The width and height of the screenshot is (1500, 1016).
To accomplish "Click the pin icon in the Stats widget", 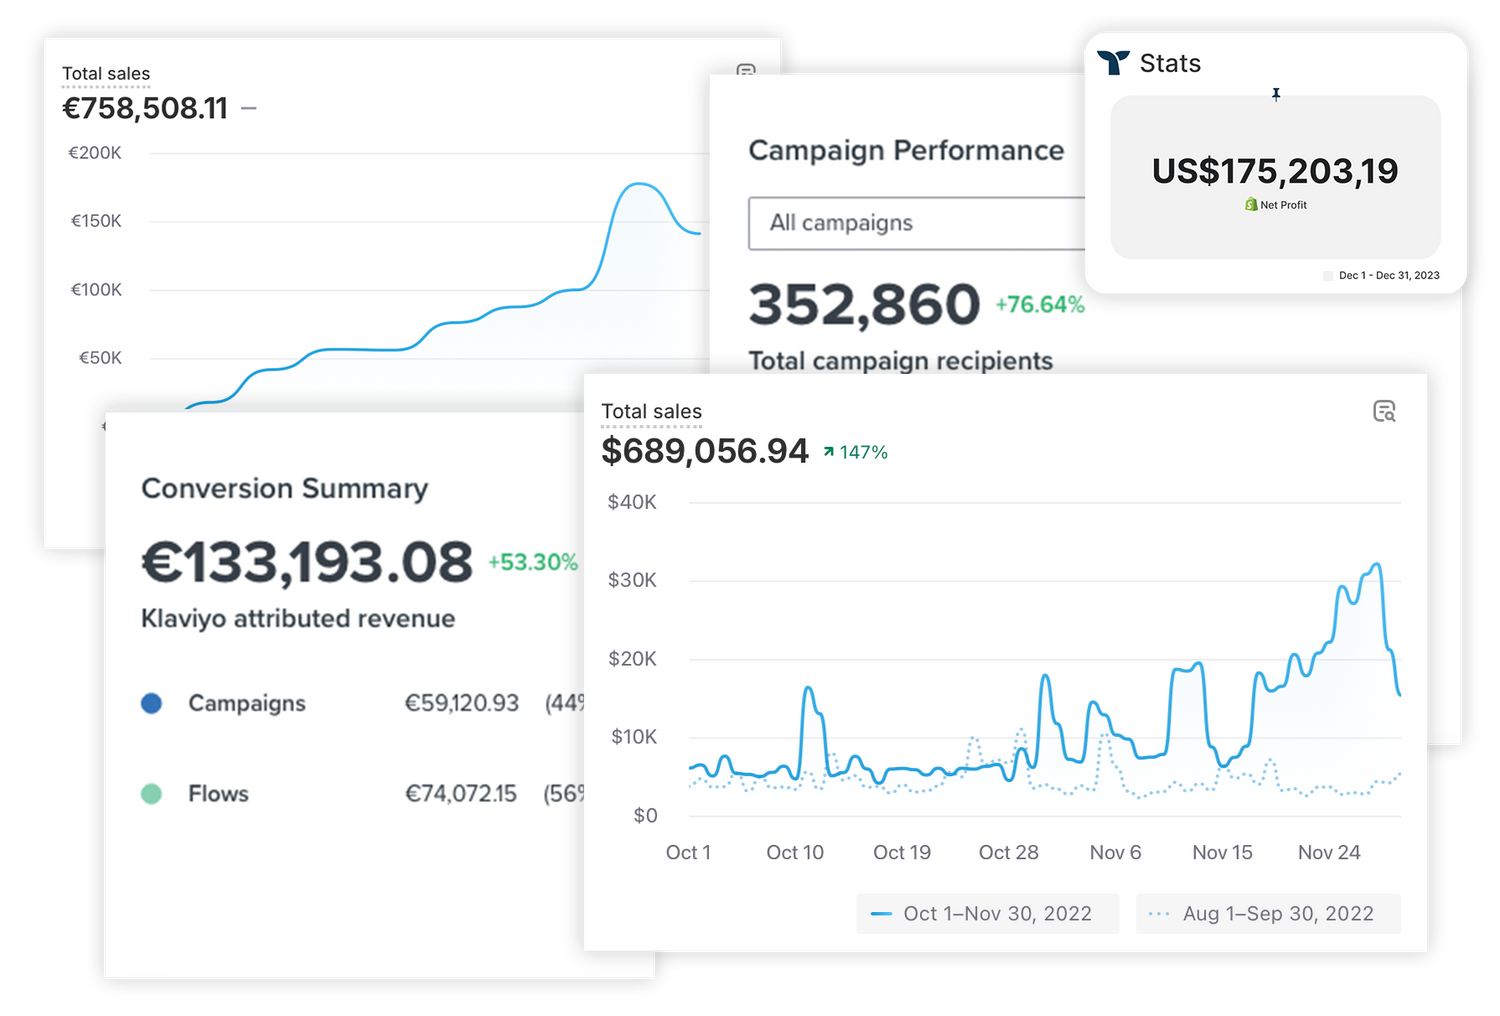I will (1276, 94).
